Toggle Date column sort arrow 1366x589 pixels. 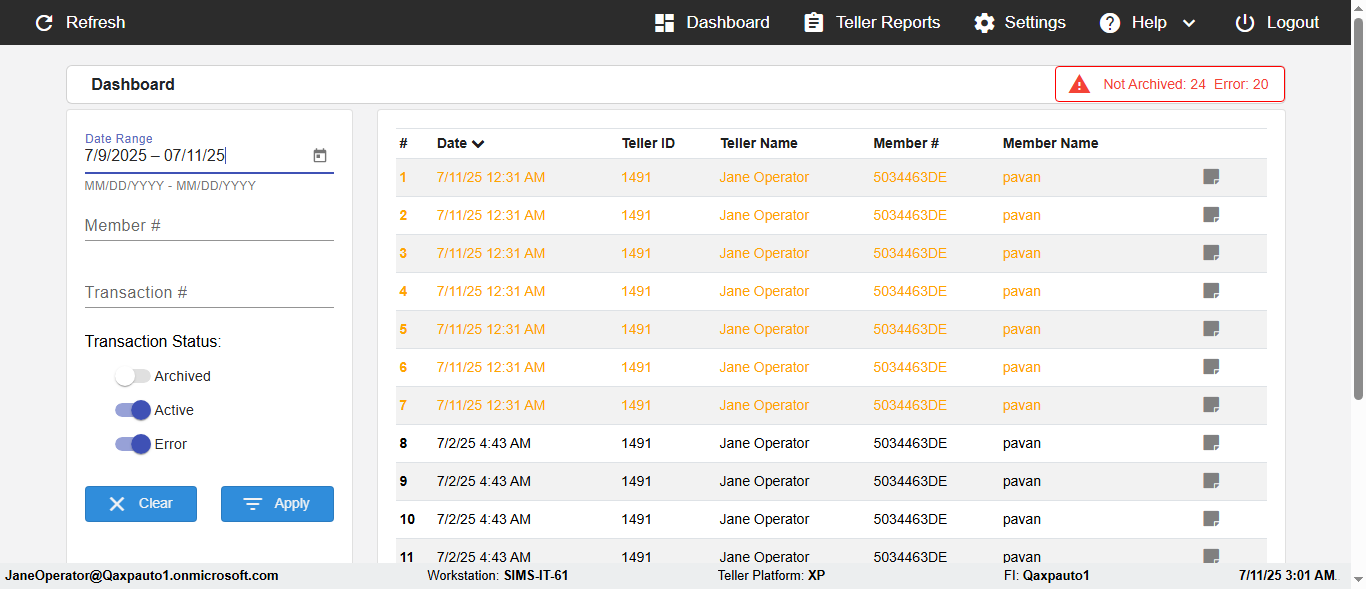[478, 144]
